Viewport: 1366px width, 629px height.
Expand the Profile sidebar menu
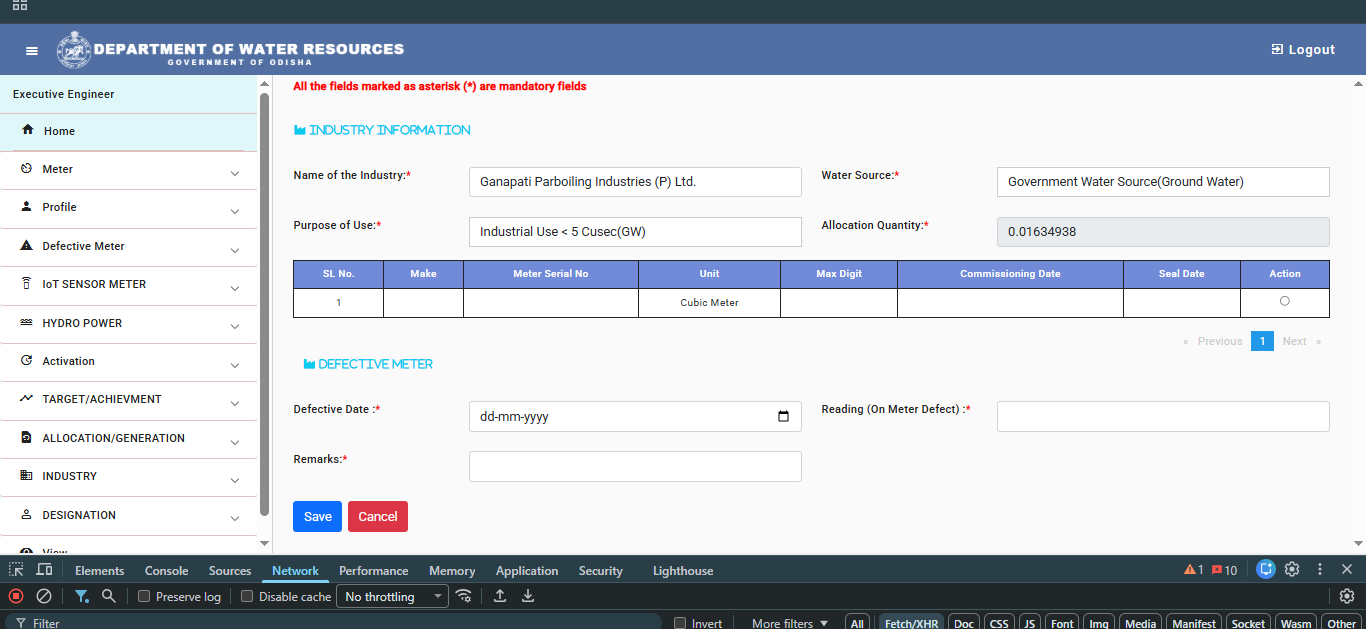129,208
